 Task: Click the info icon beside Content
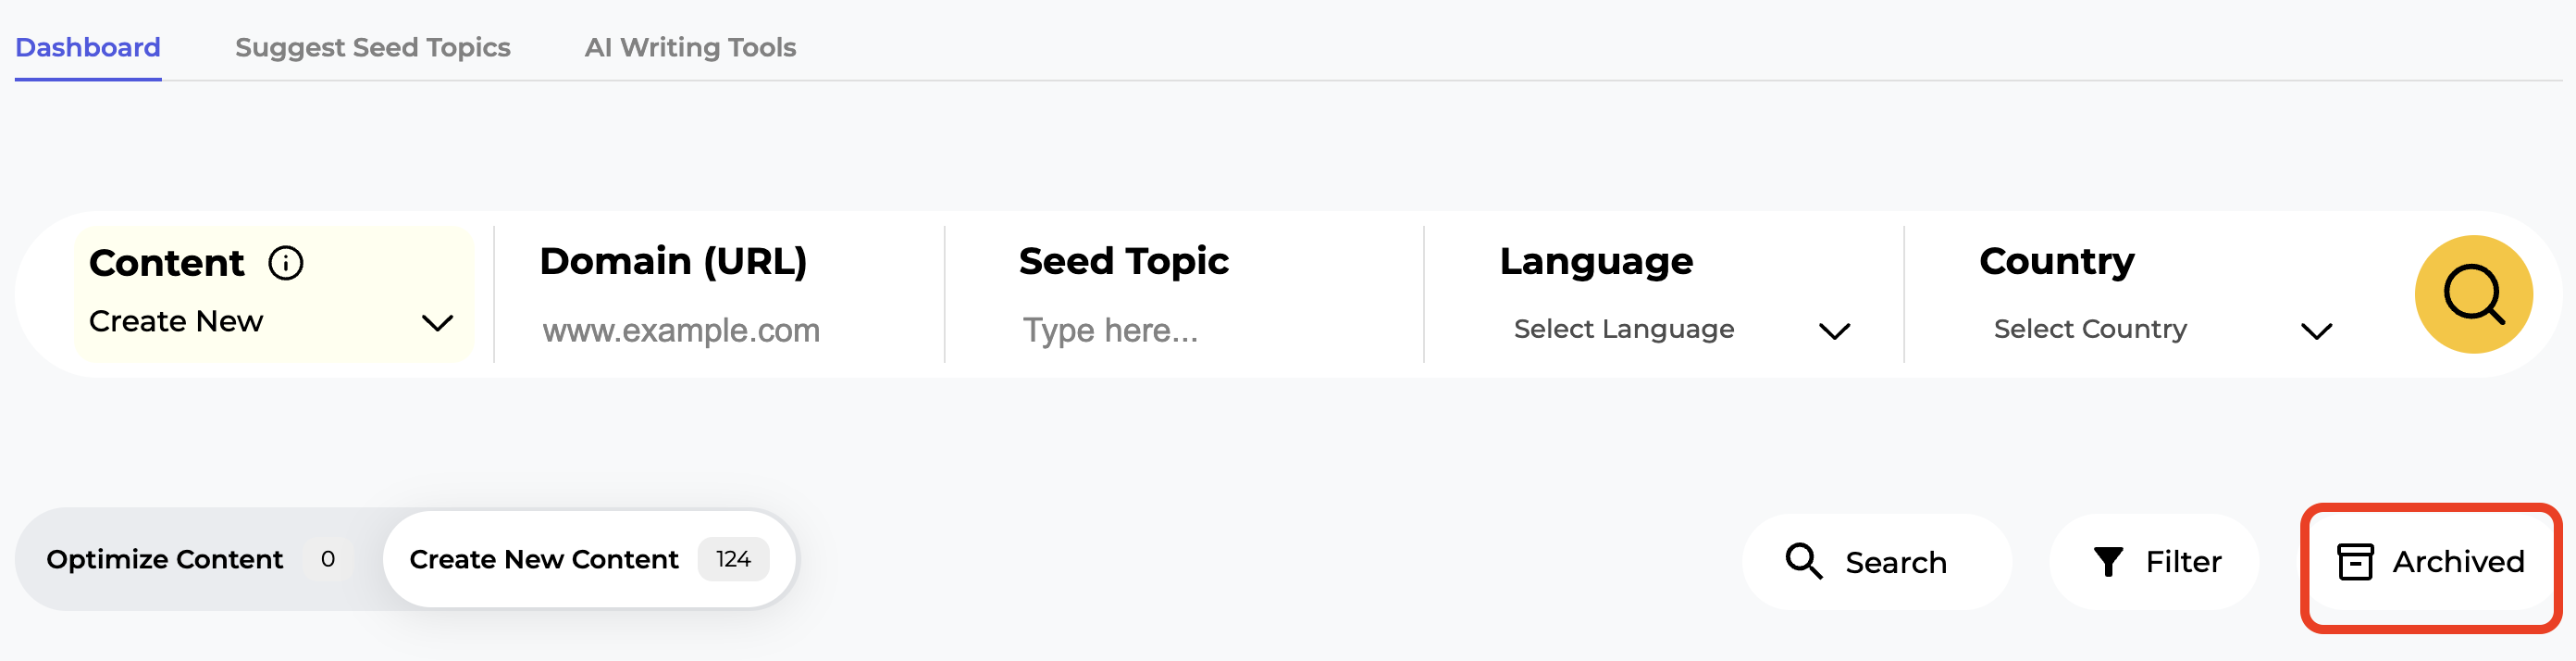click(x=287, y=262)
